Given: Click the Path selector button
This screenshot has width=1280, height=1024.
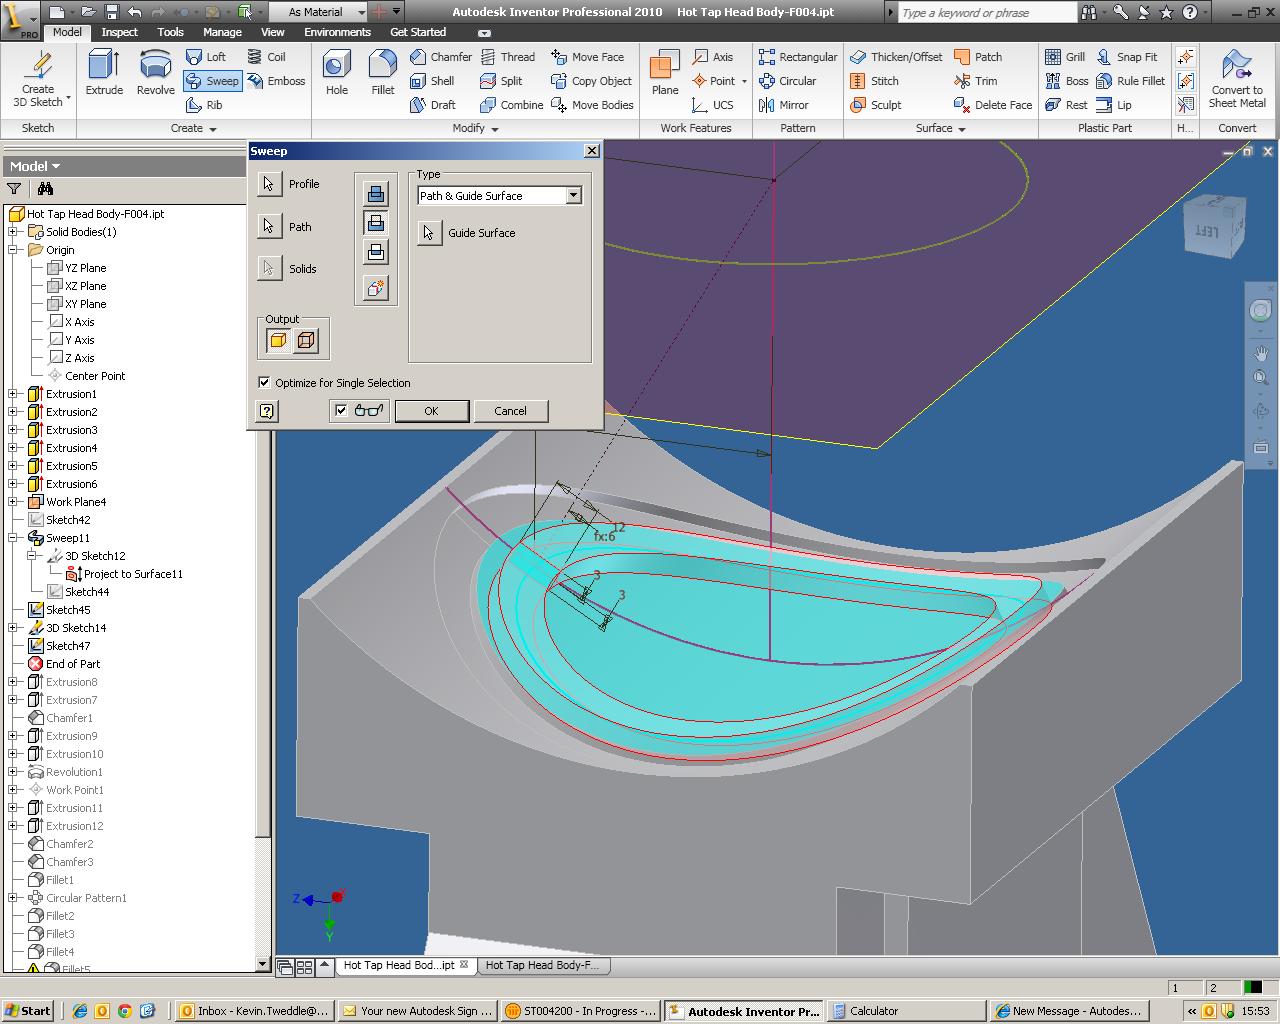Looking at the screenshot, I should tap(269, 227).
